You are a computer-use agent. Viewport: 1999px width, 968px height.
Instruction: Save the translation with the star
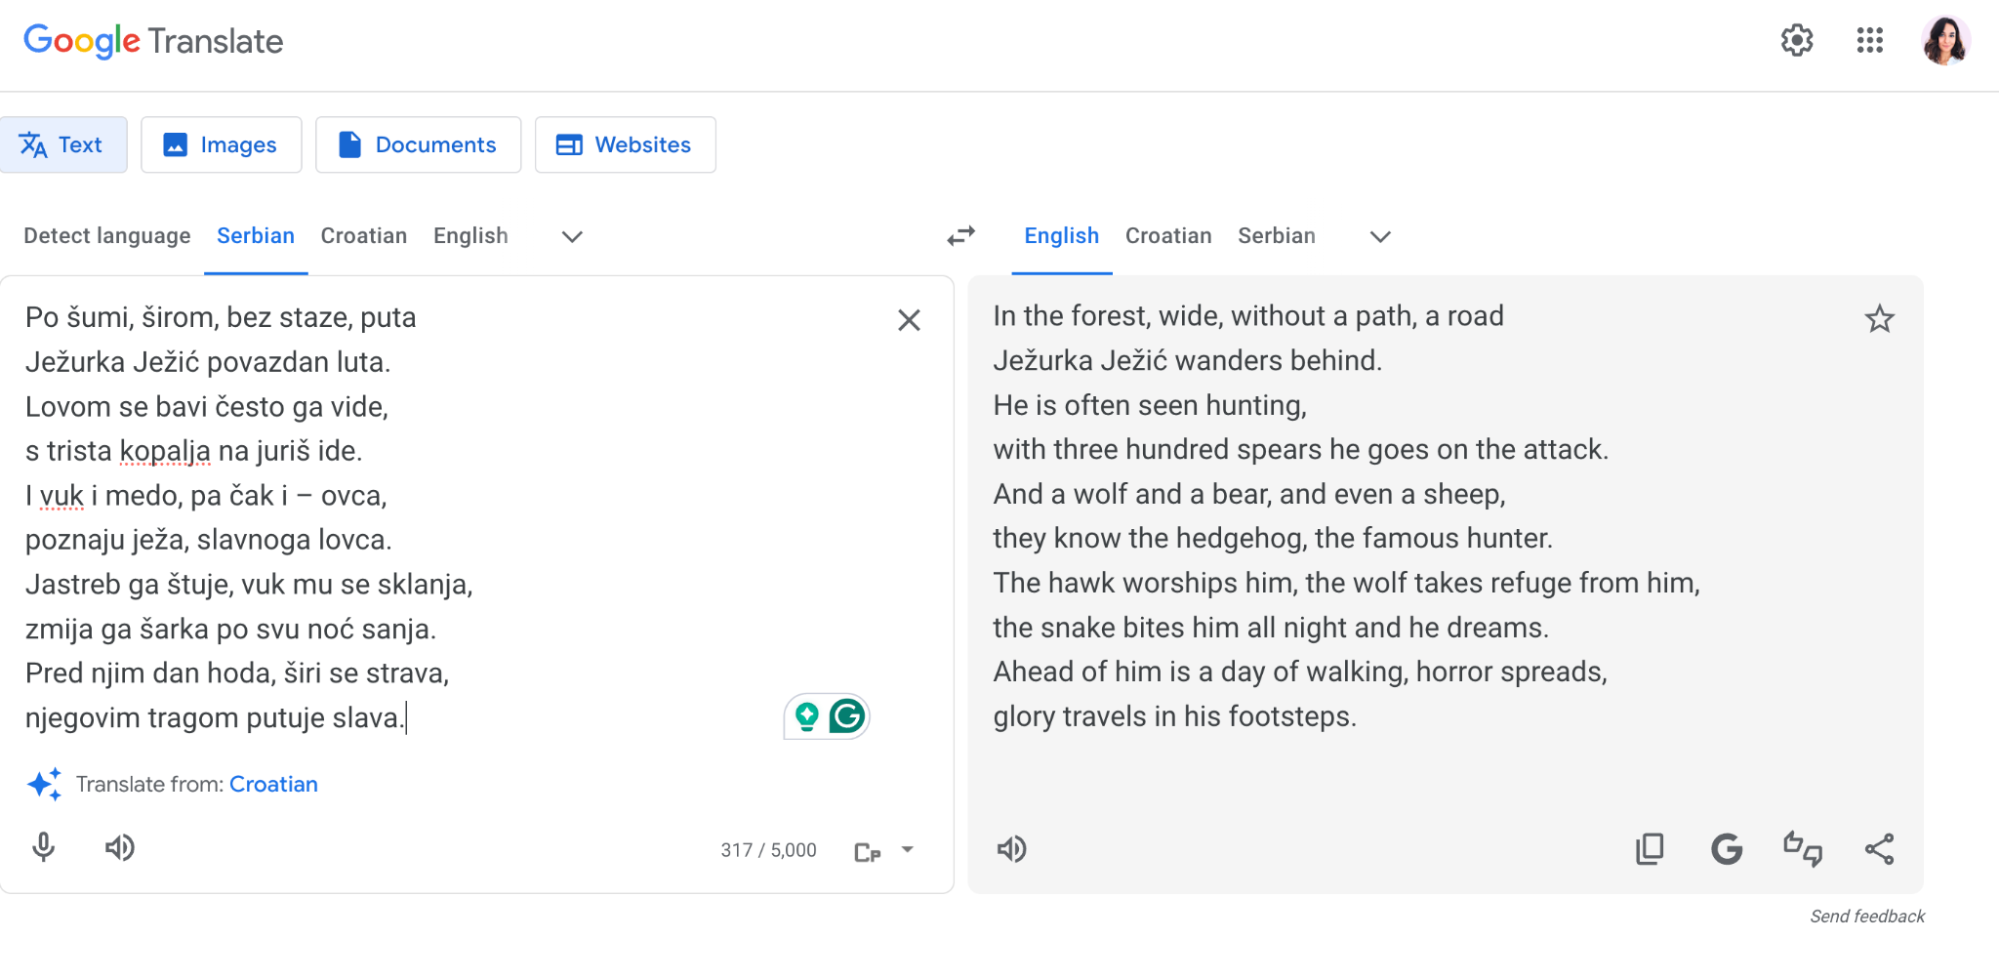(1879, 318)
